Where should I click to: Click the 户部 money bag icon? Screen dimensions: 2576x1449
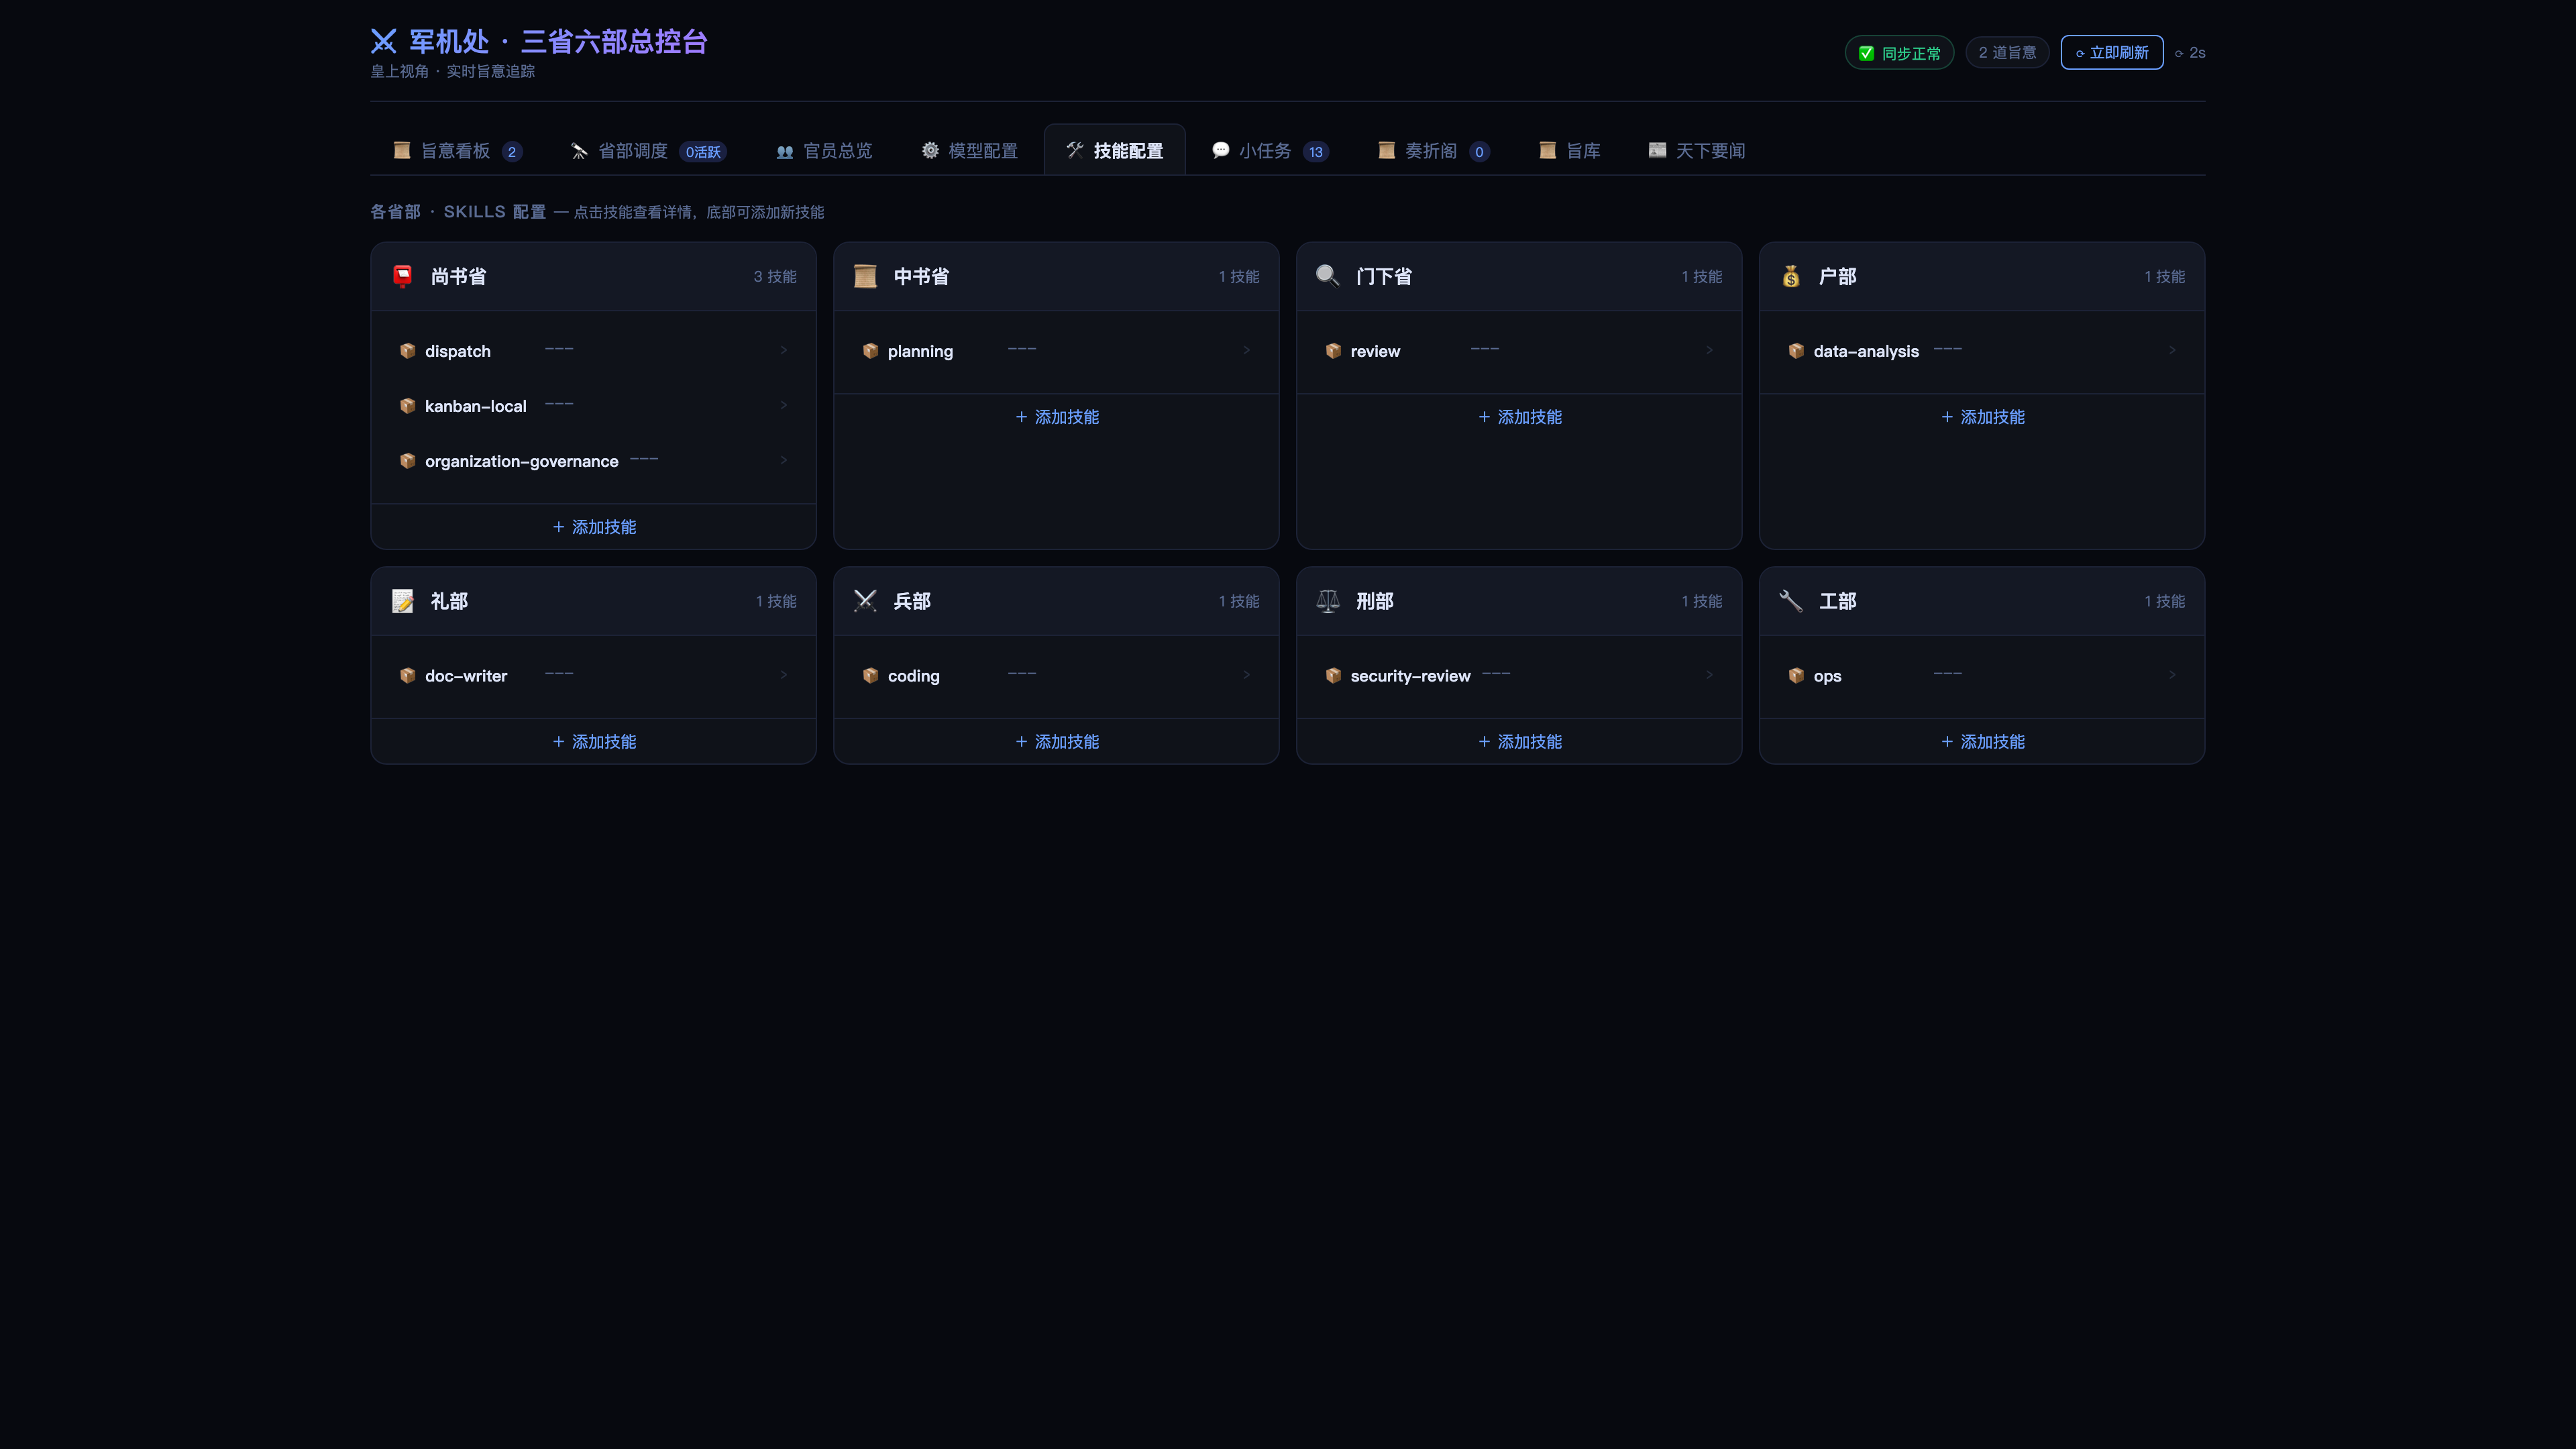coord(1790,276)
